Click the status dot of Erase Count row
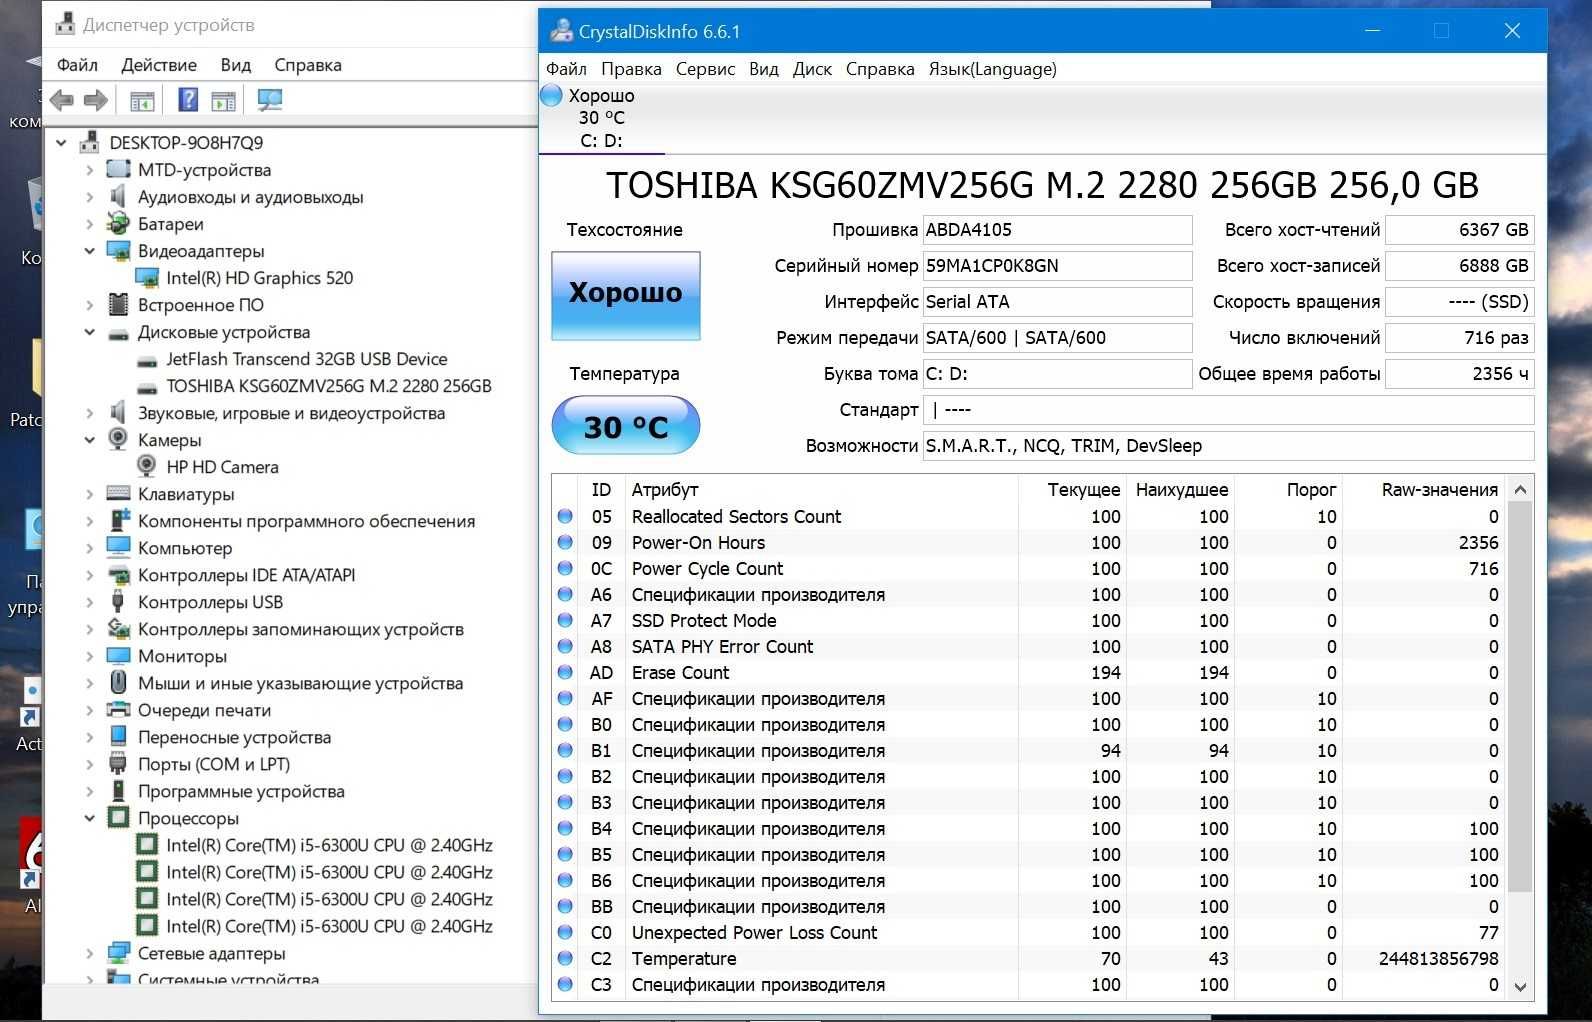This screenshot has height=1022, width=1592. (x=565, y=673)
